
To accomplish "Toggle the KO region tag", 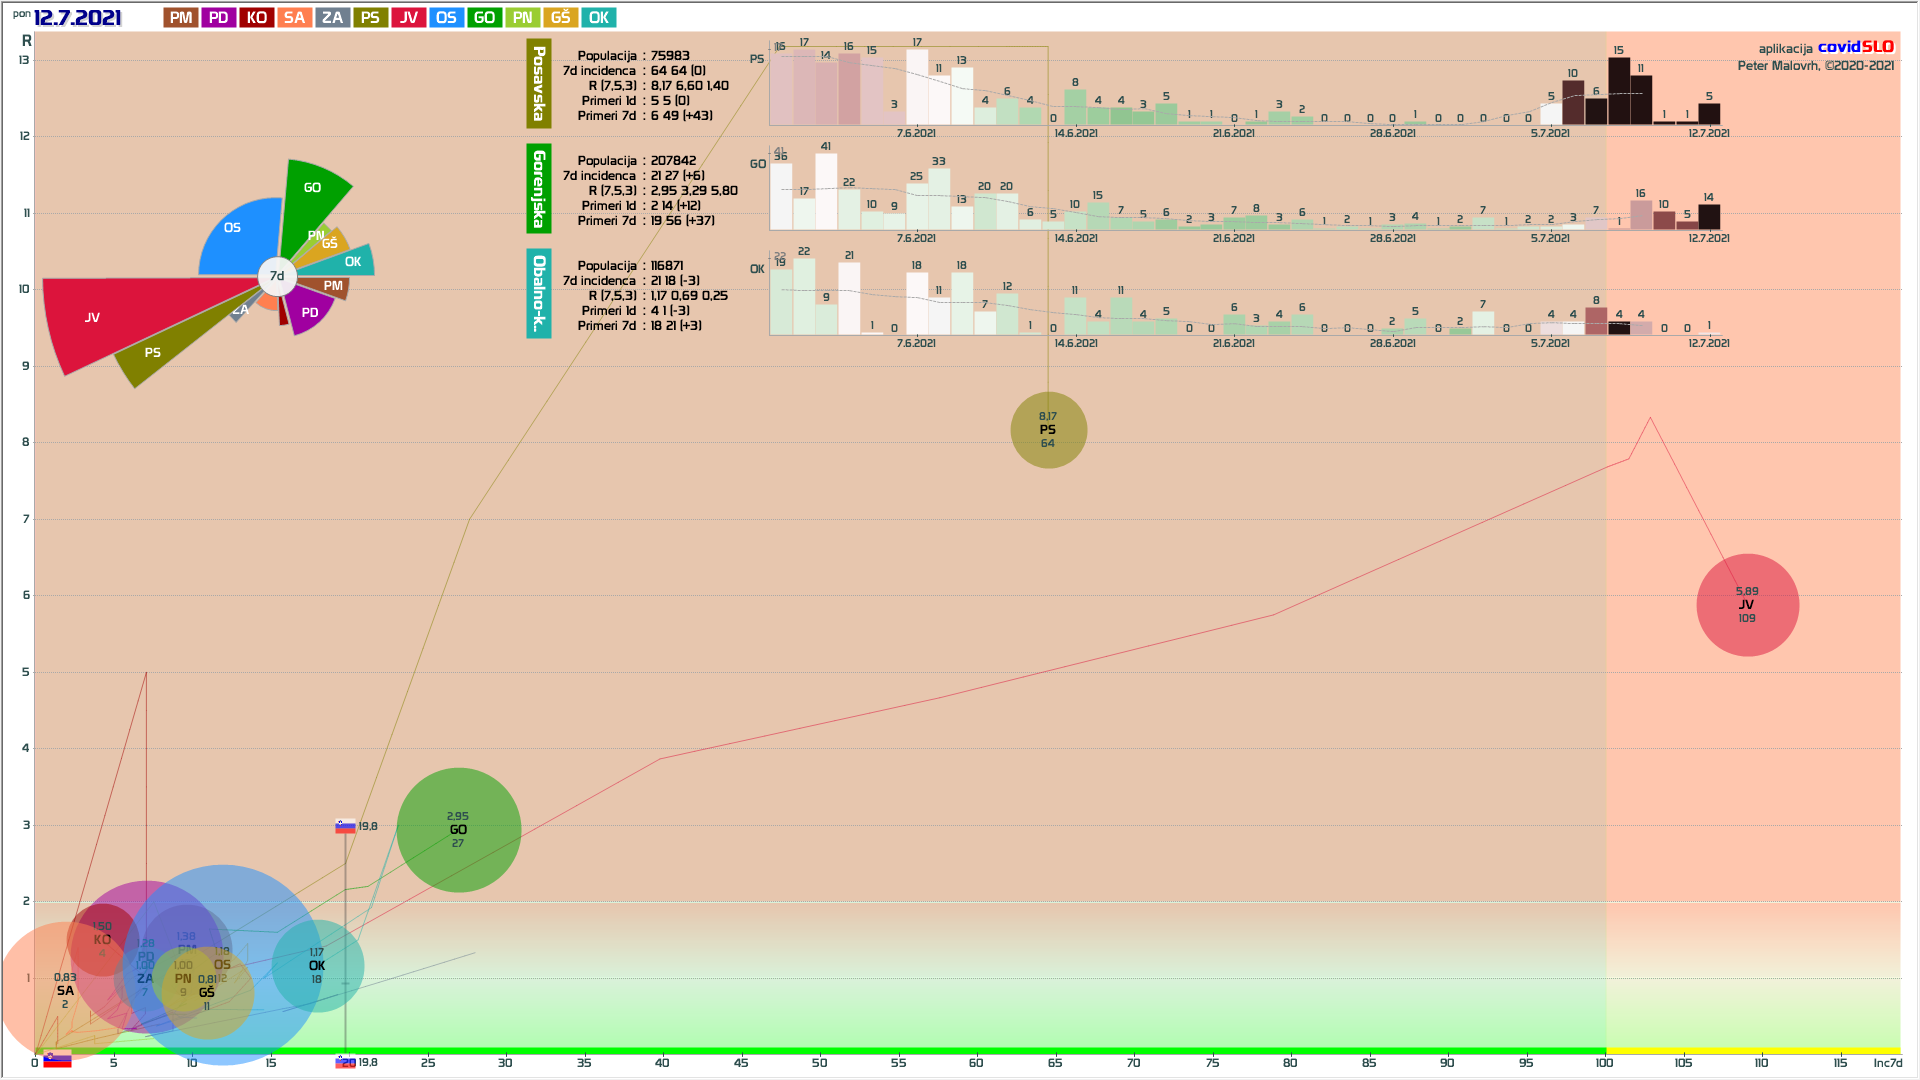I will pos(257,18).
